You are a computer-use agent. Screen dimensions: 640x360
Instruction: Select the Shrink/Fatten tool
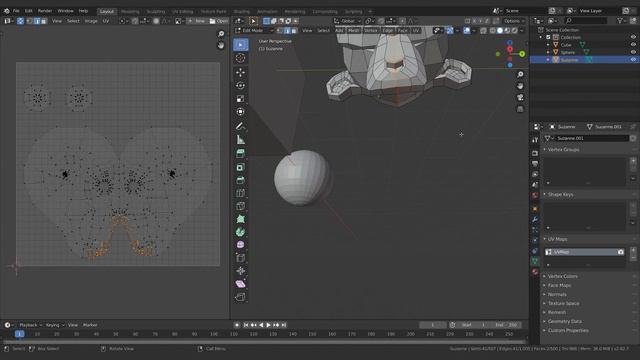pyautogui.click(x=240, y=271)
